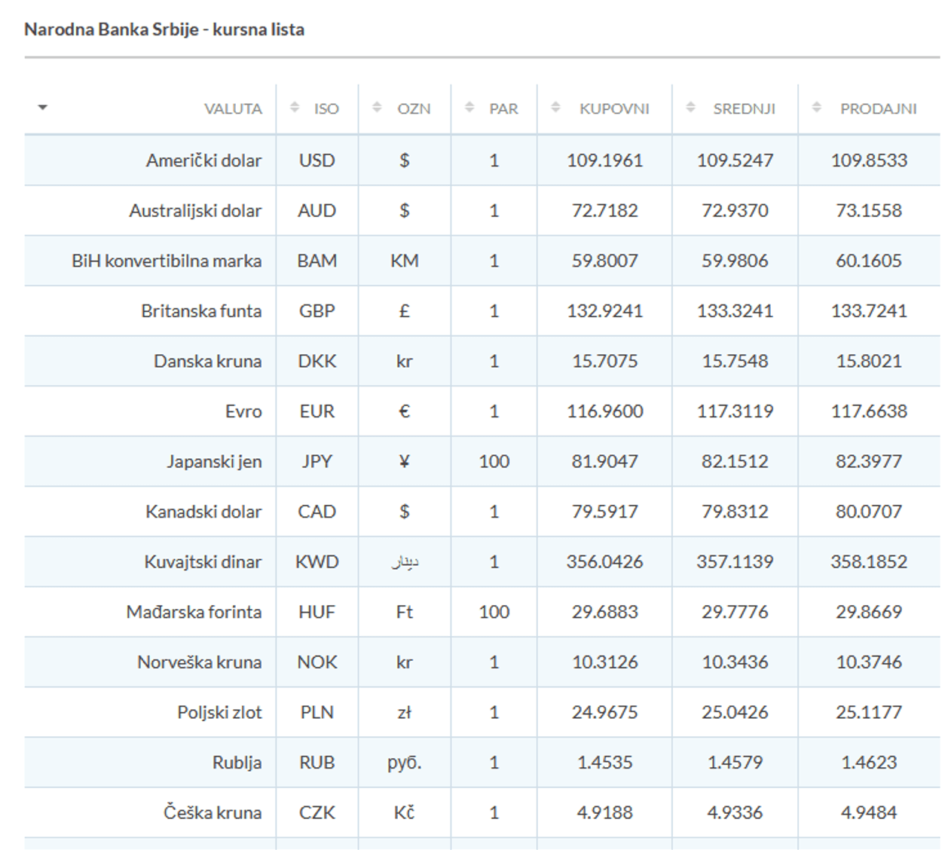Click the Kuwaiti dinar symbol cell
951x850 pixels.
tap(405, 562)
